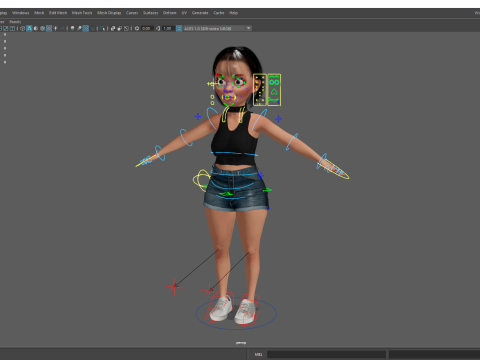Select the blue root circle under feet
480x360 pixels.
pos(236,313)
